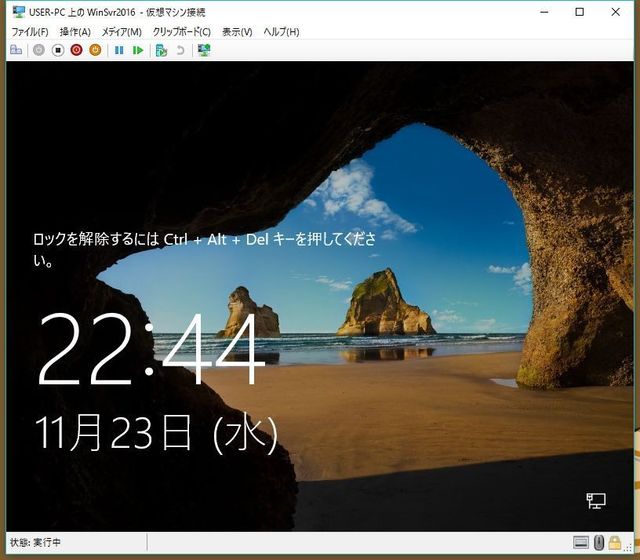This screenshot has width=640, height=560.
Task: Open the ファイル(F) menu
Action: (x=29, y=32)
